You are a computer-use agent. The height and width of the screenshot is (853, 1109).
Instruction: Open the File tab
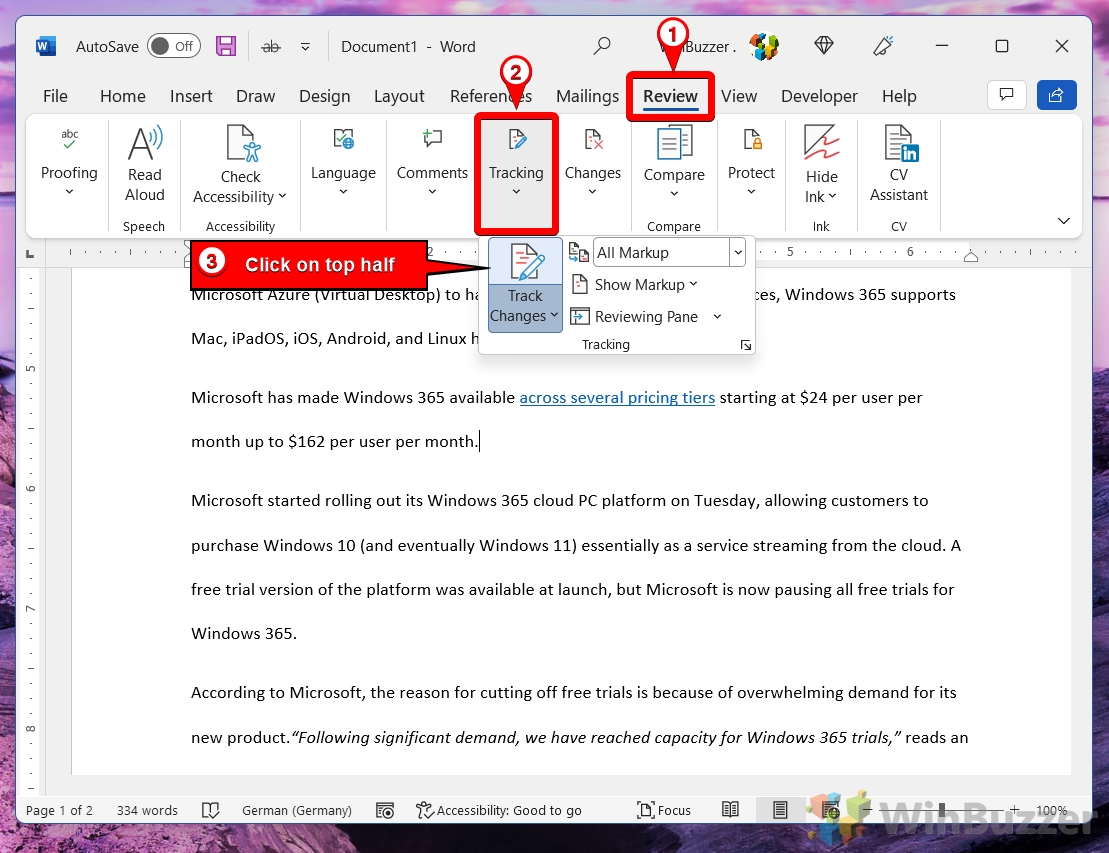click(x=55, y=96)
